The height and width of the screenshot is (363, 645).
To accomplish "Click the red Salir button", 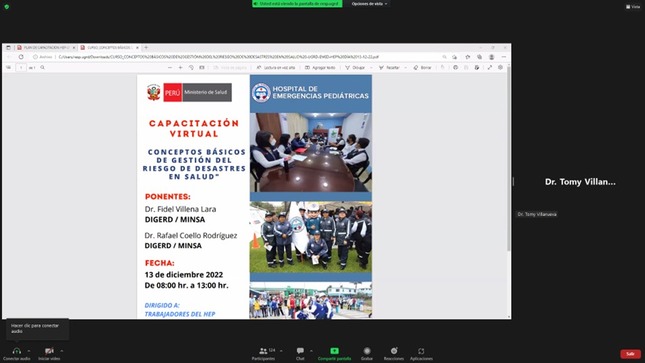I will point(630,354).
